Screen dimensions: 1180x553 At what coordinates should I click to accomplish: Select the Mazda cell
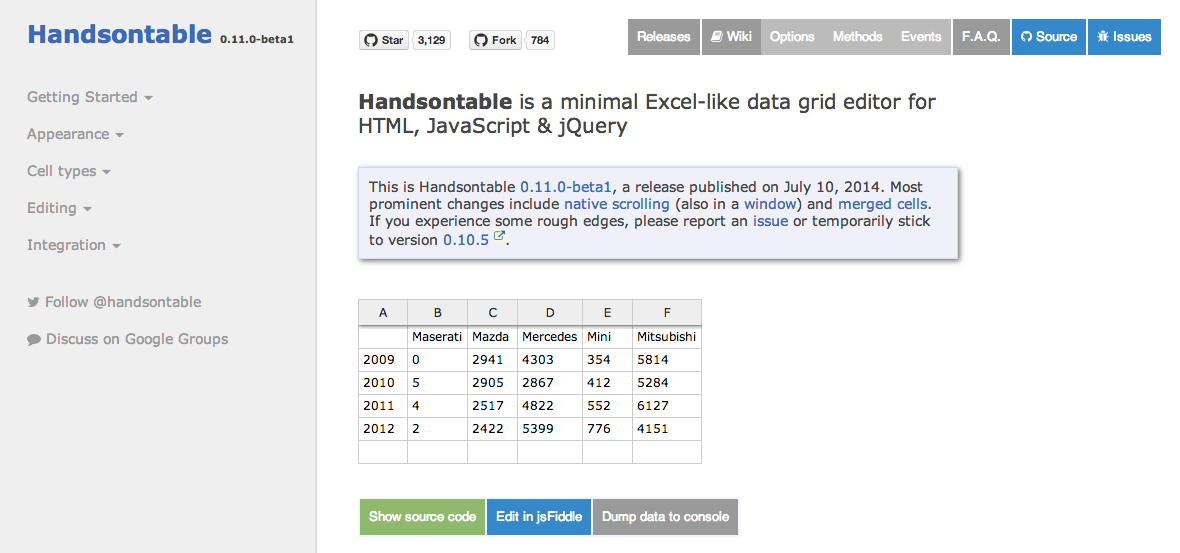493,337
